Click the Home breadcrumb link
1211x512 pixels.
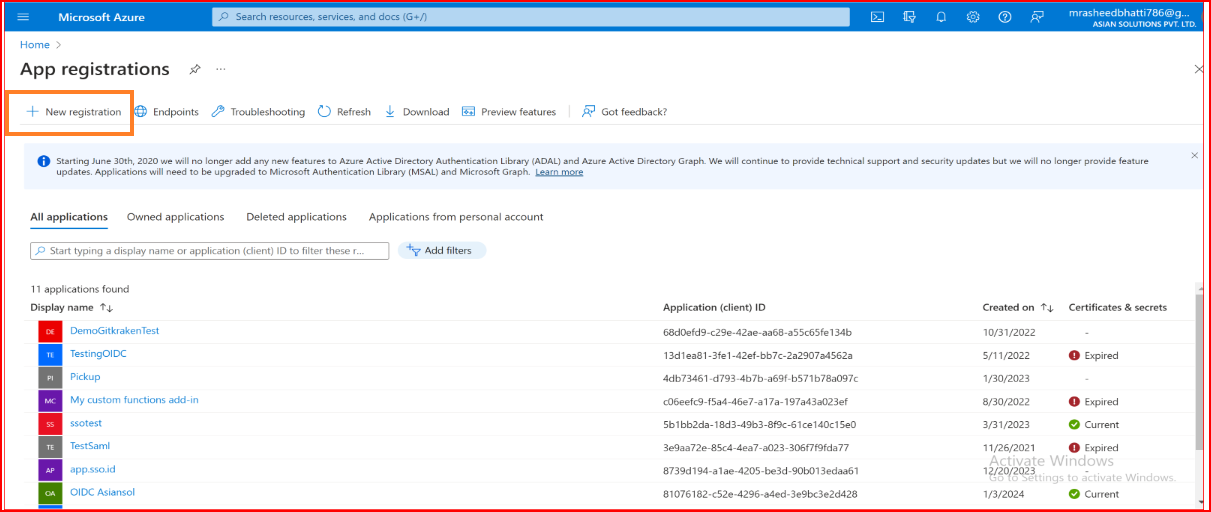[x=35, y=45]
